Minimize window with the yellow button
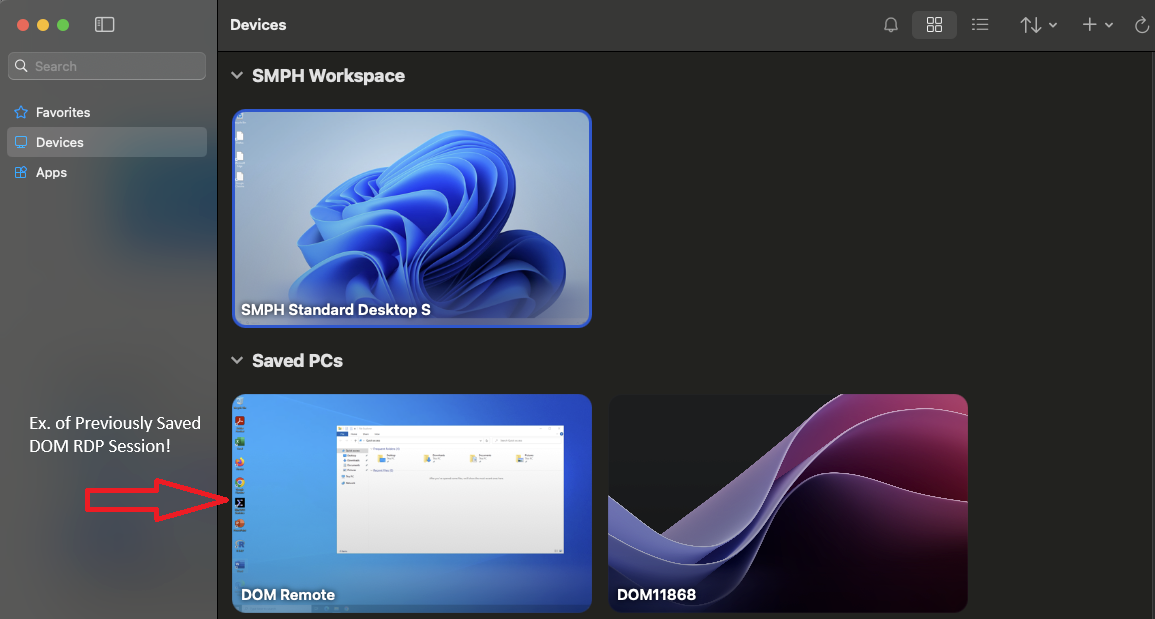The width and height of the screenshot is (1155, 619). click(43, 25)
